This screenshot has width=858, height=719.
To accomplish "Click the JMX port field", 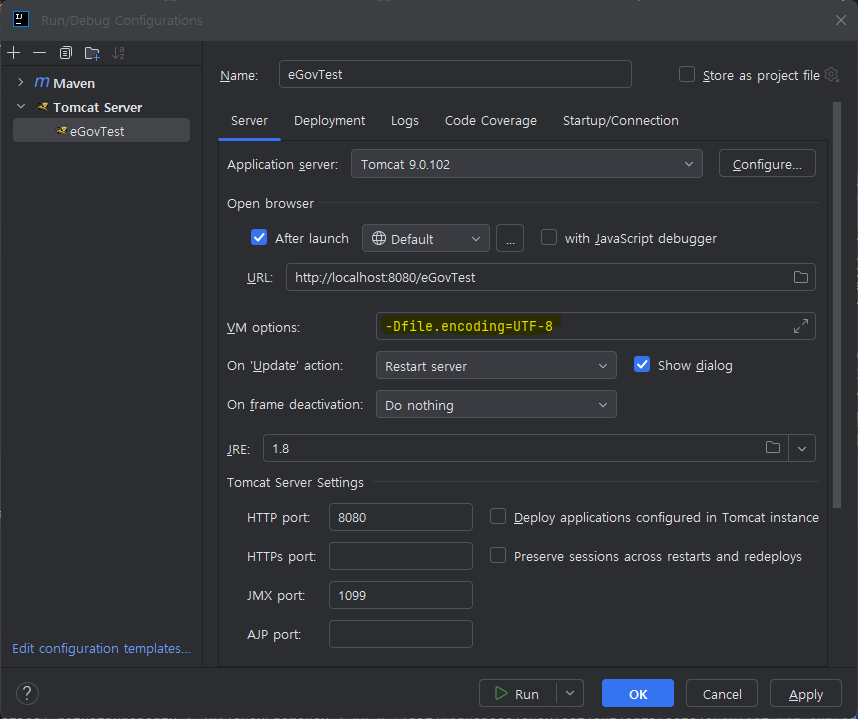I will pyautogui.click(x=401, y=595).
